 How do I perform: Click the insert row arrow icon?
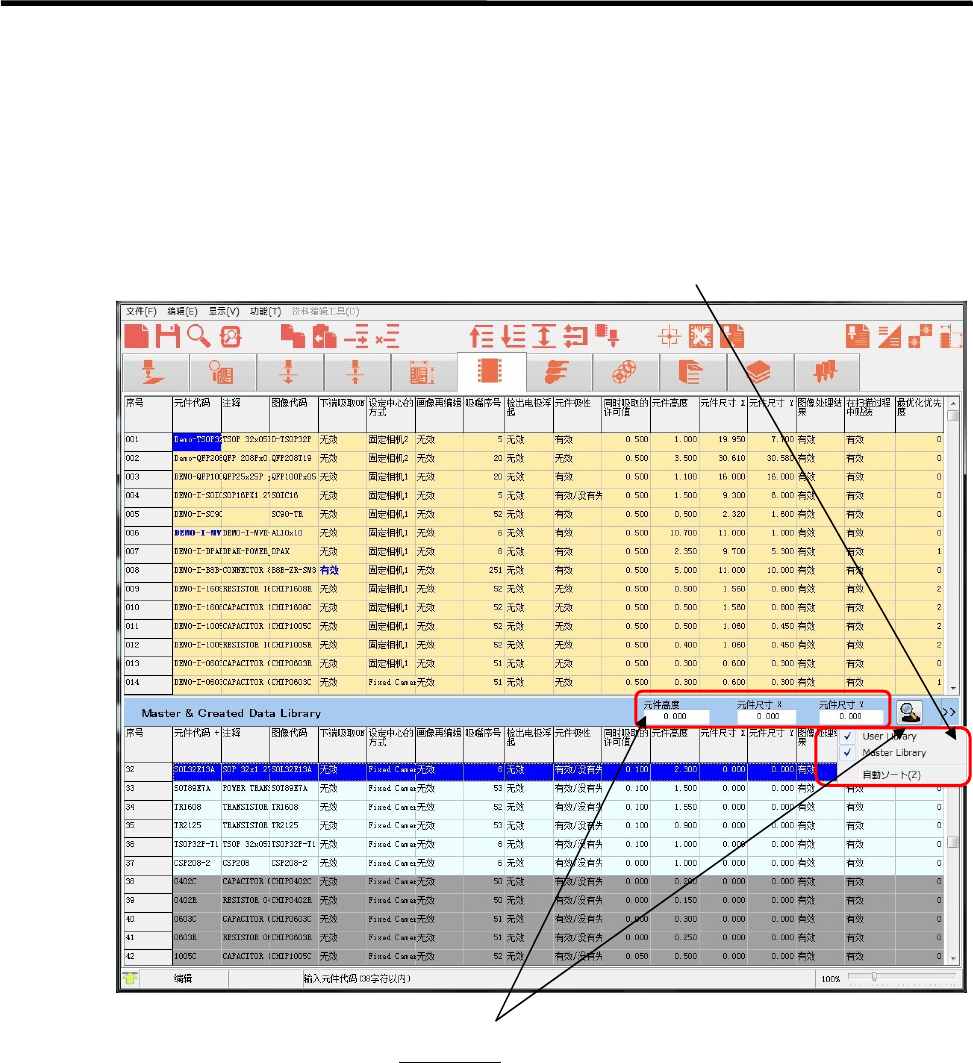(x=357, y=336)
